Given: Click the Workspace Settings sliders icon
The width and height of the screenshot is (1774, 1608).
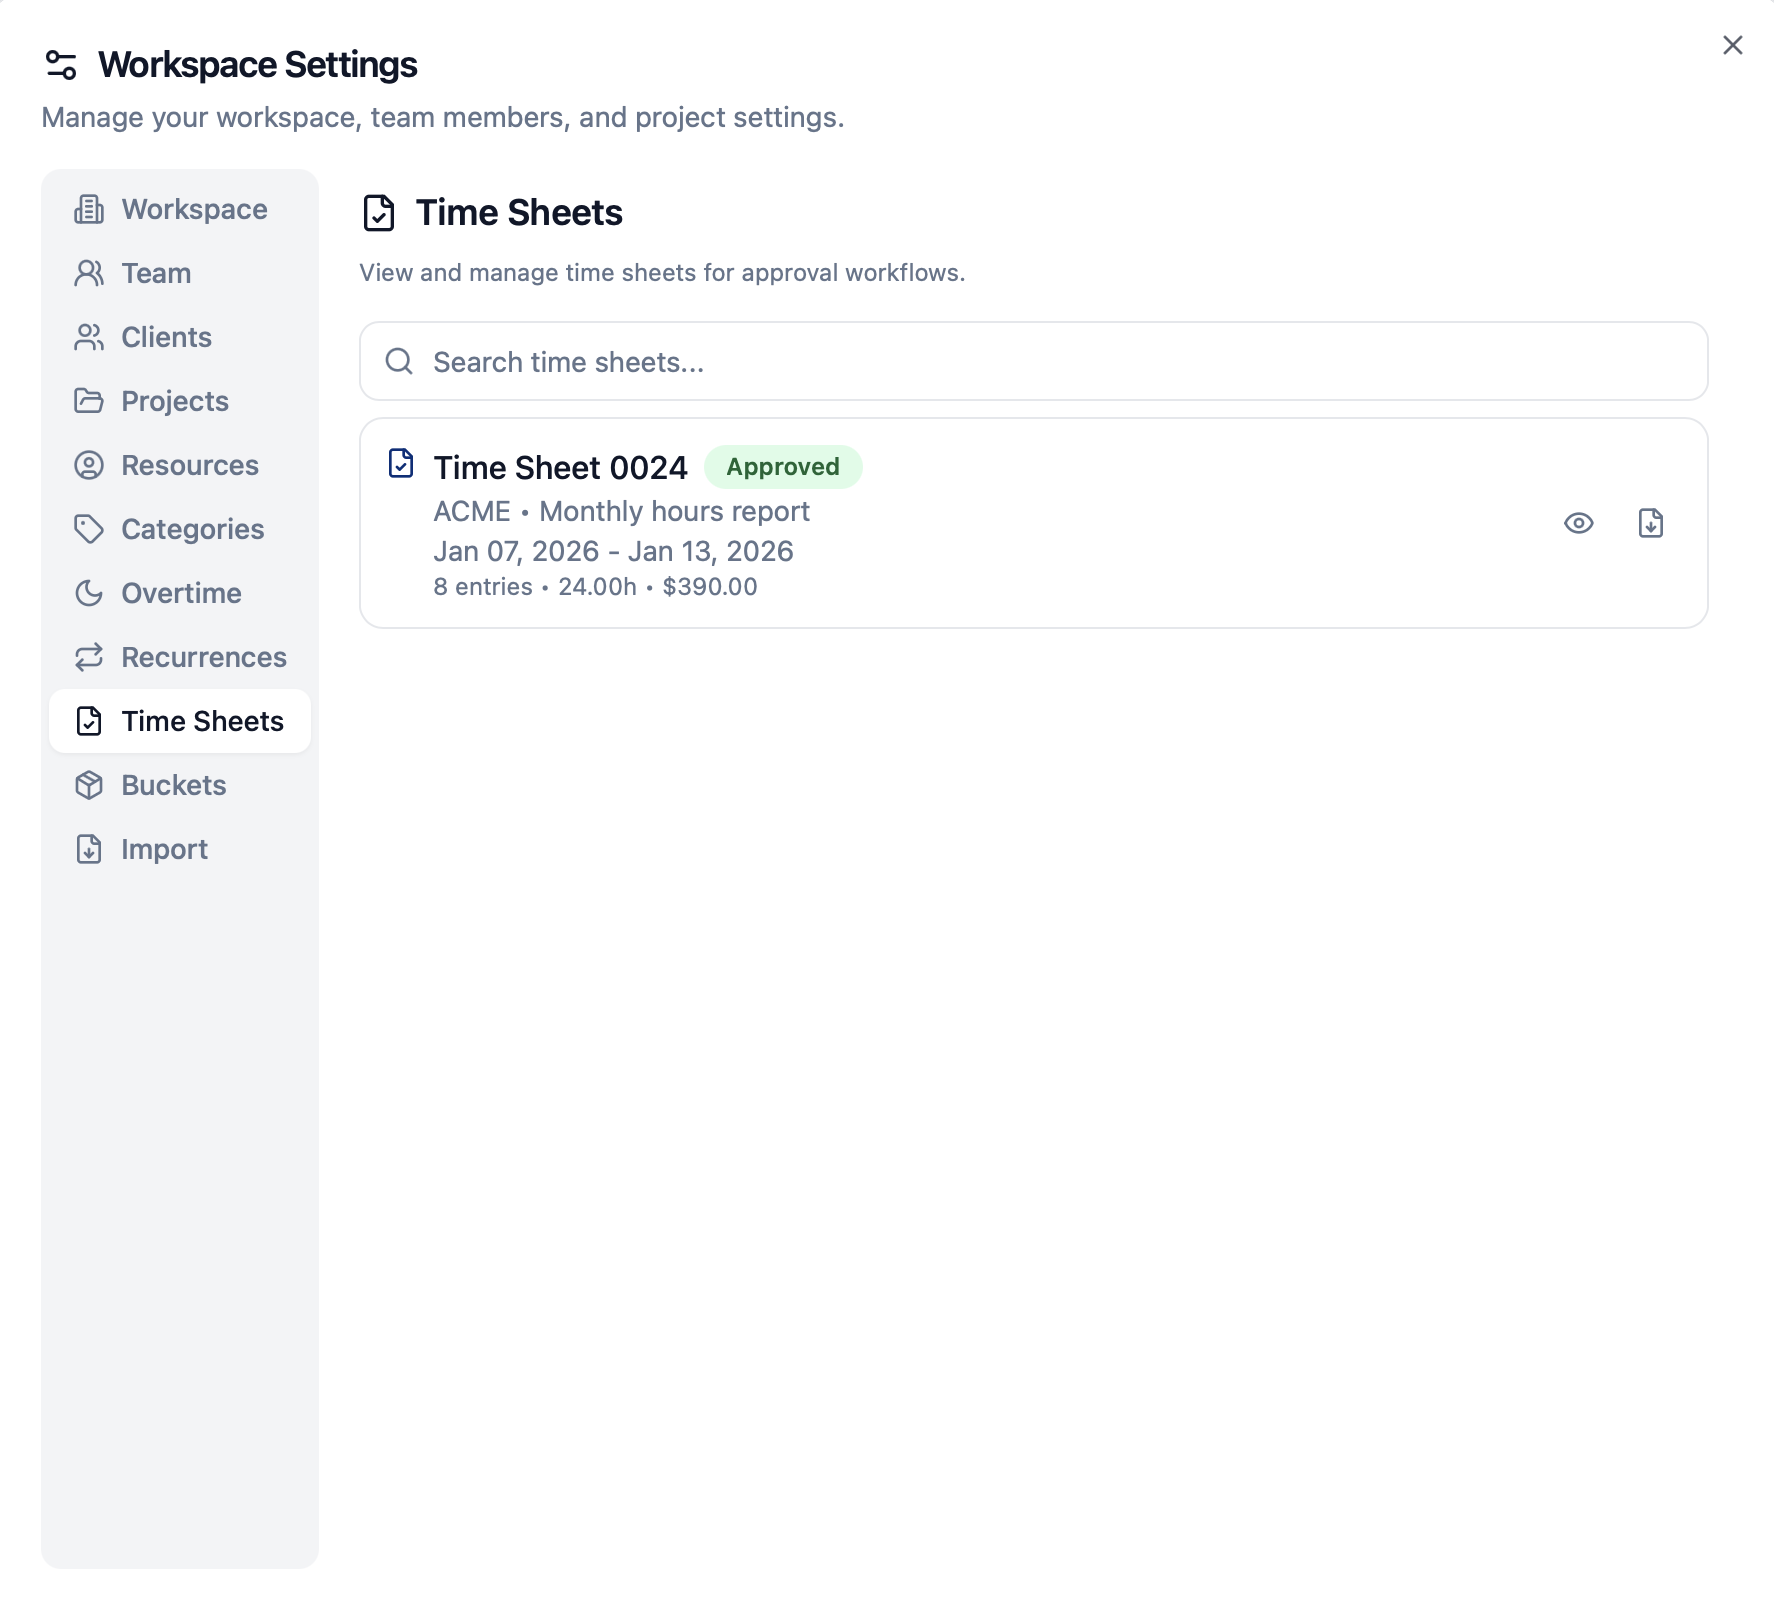Looking at the screenshot, I should 61,65.
